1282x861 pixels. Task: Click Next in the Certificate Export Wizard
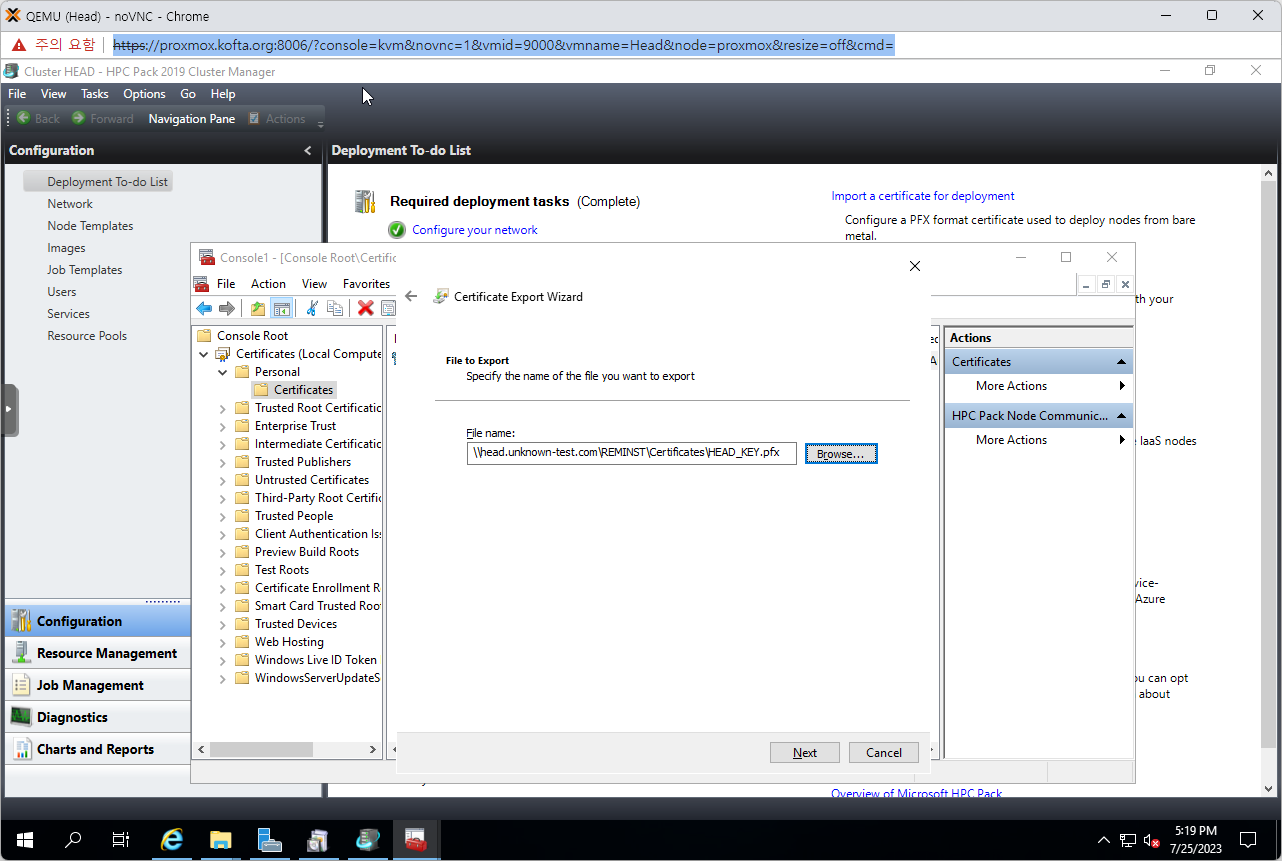coord(804,753)
